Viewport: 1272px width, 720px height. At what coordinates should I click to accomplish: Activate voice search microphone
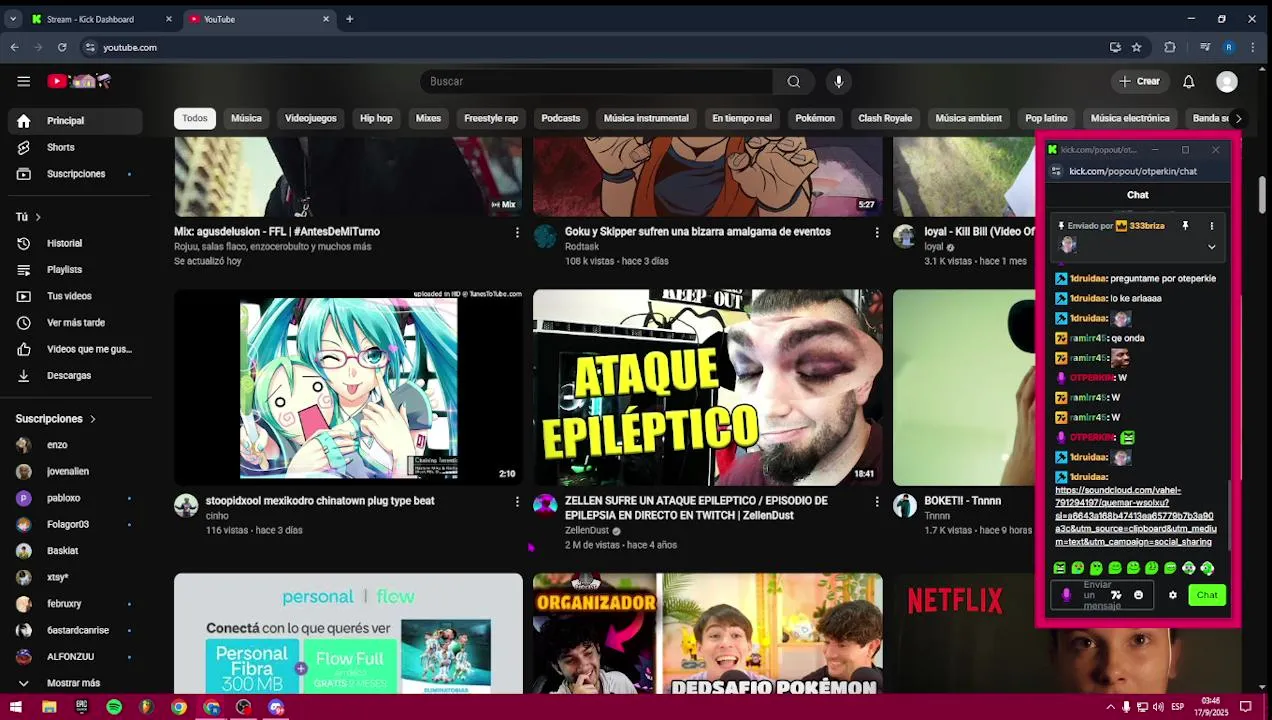click(838, 81)
